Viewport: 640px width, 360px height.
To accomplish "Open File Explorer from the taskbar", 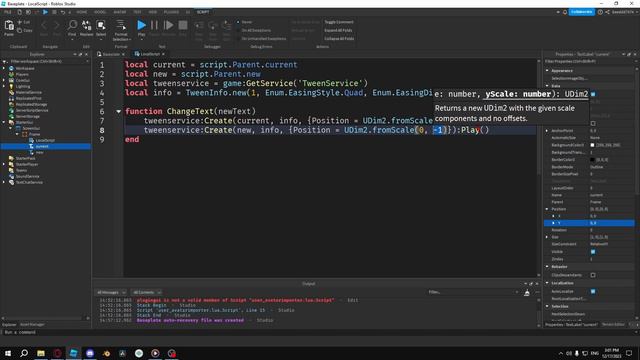I will (x=41, y=353).
